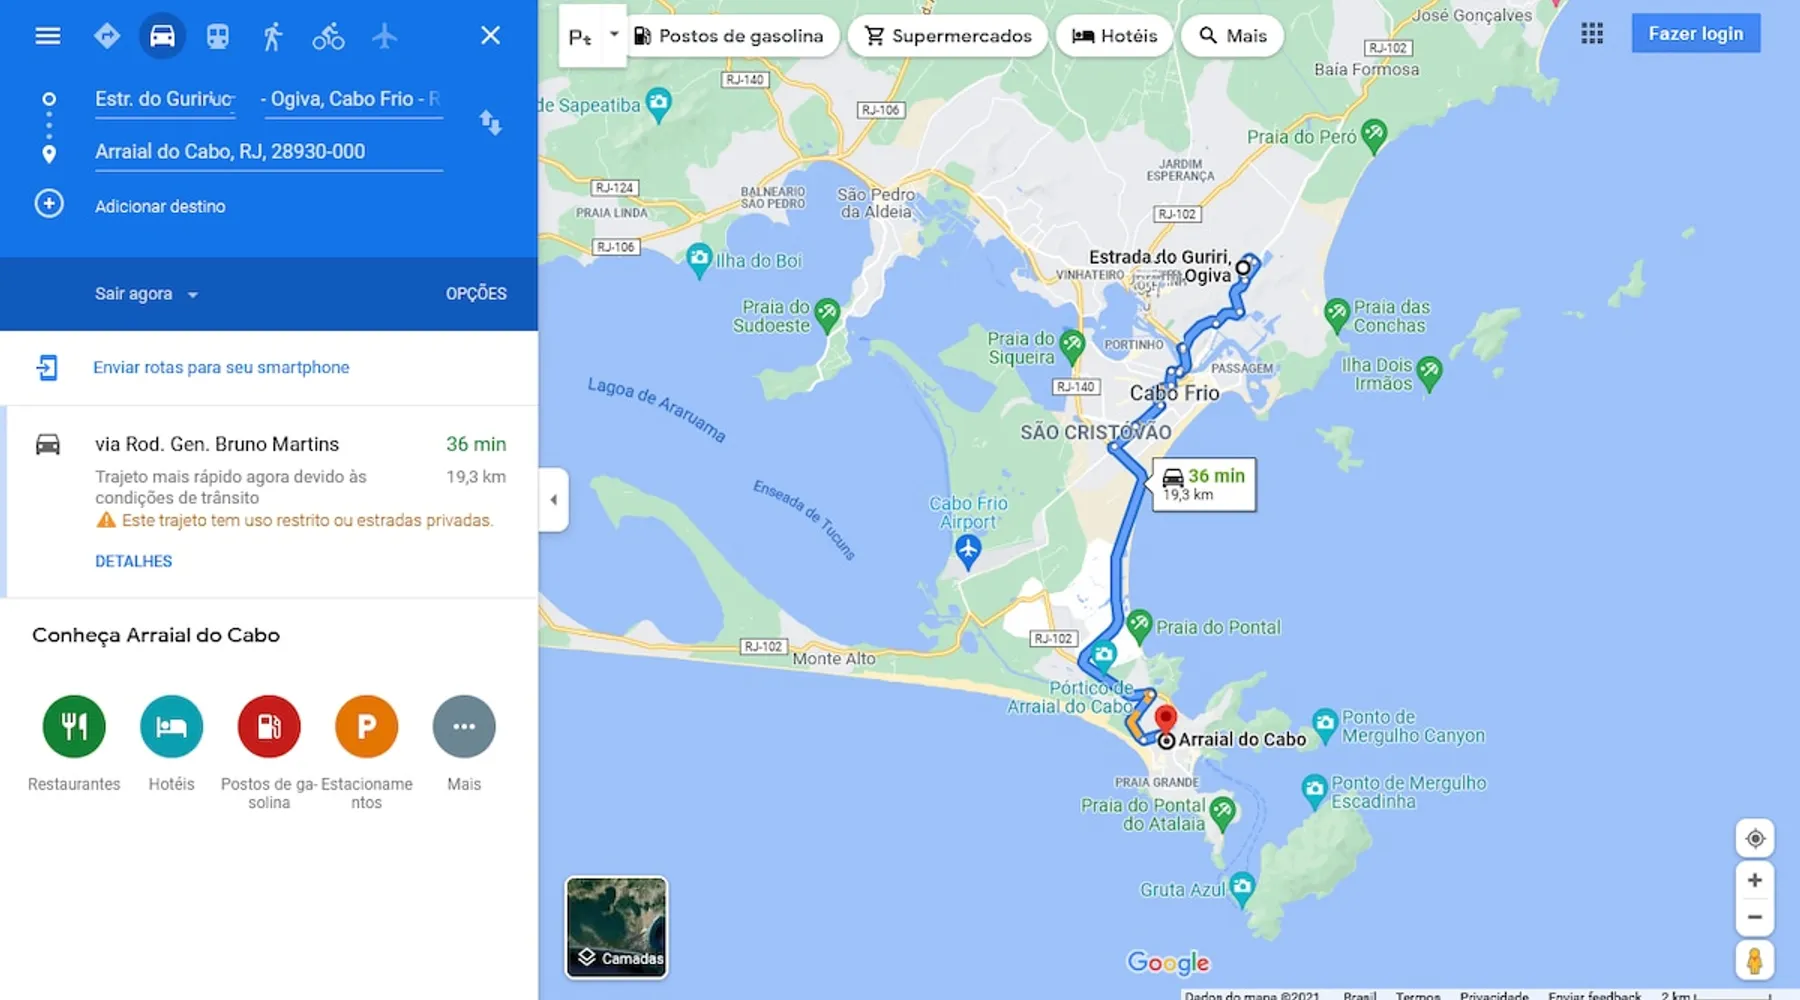The image size is (1800, 1000).
Task: Zoom in the map with plus
Action: click(1755, 880)
